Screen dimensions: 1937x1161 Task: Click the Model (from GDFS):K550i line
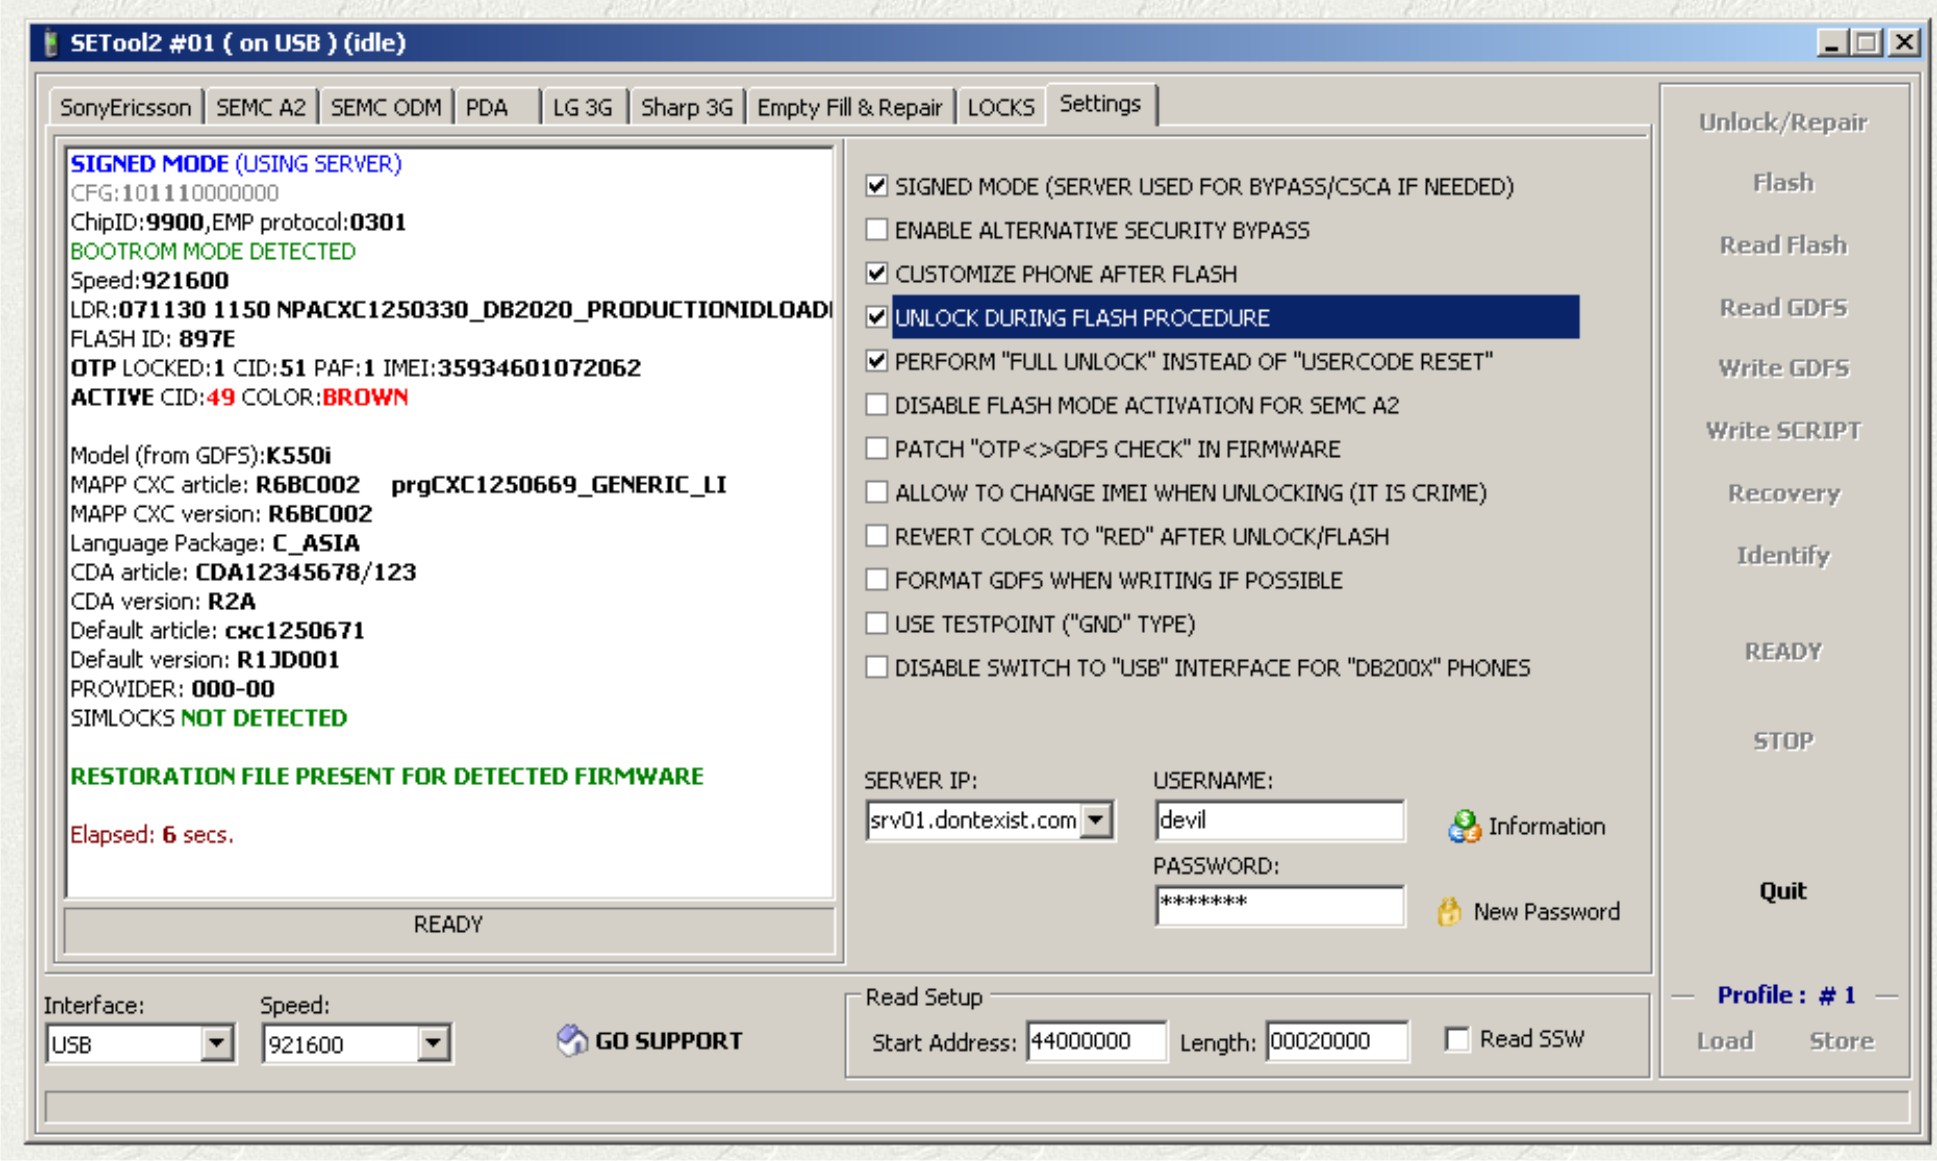(x=200, y=455)
